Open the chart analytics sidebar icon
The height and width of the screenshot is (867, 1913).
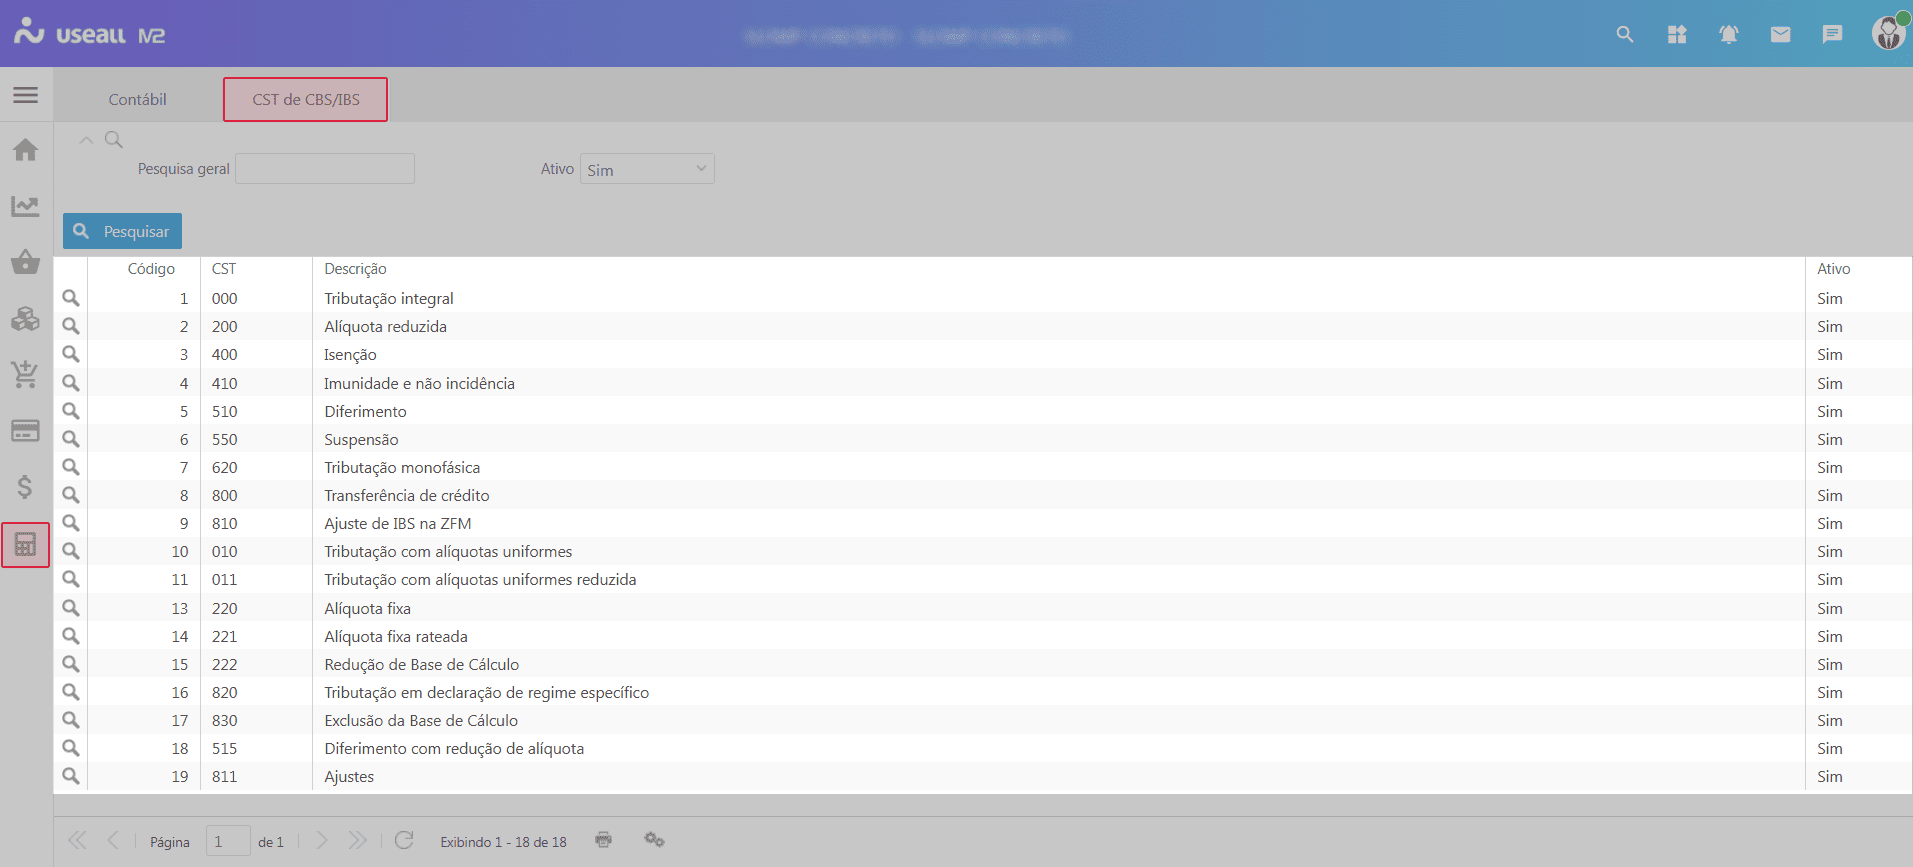(26, 206)
